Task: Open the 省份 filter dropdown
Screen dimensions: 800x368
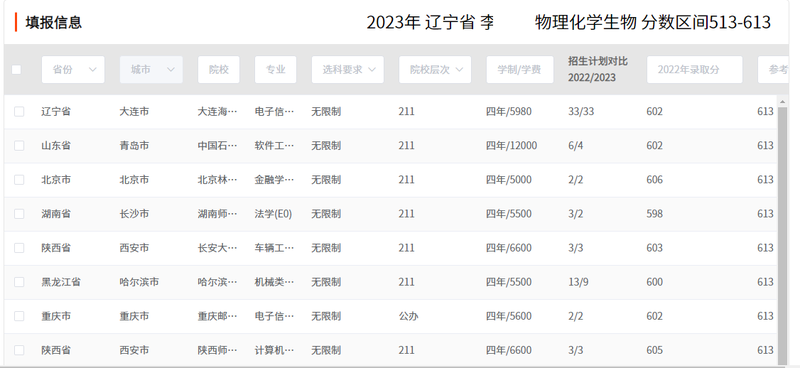Action: click(x=73, y=69)
